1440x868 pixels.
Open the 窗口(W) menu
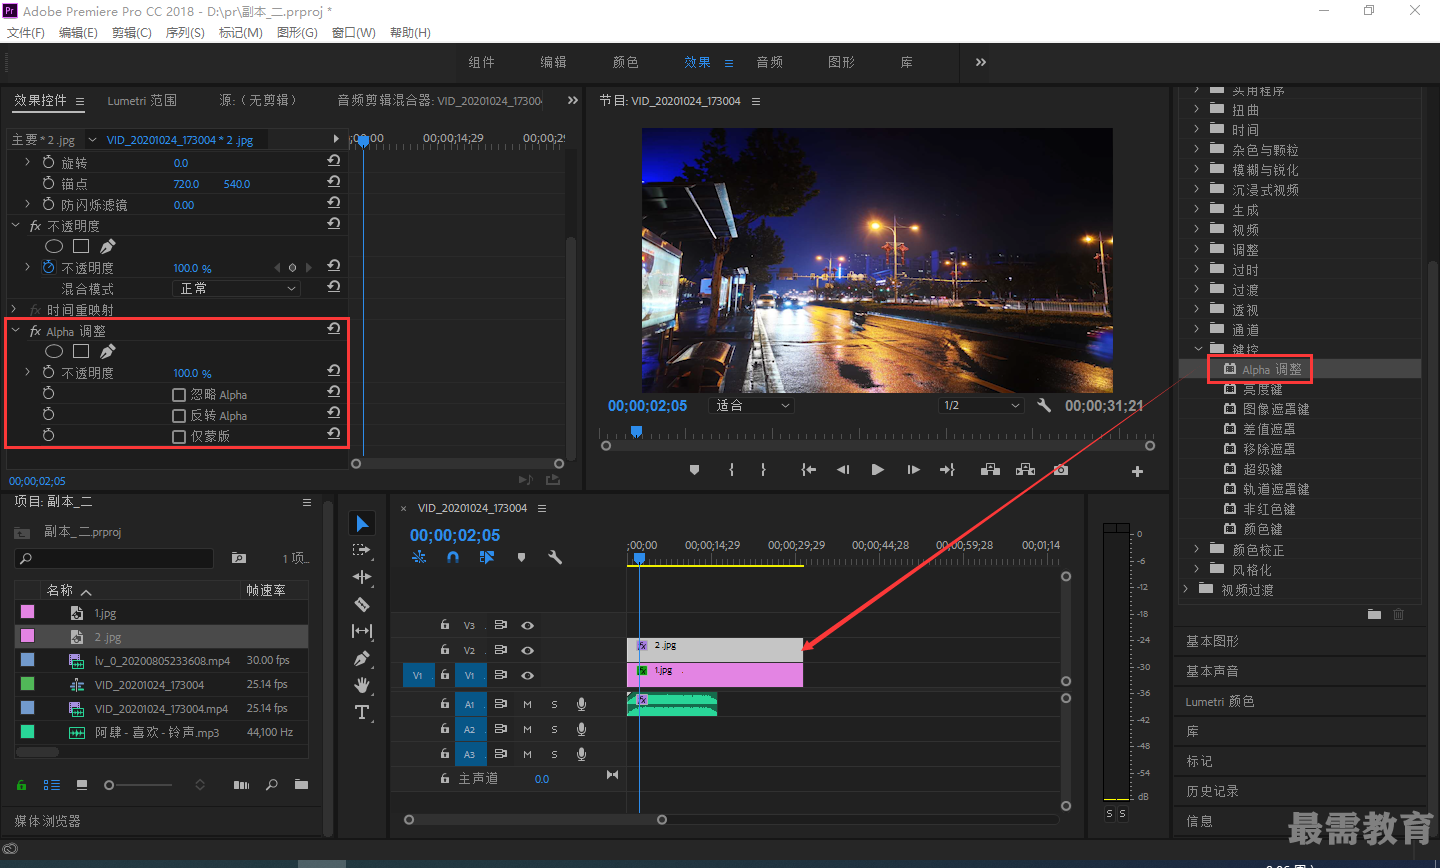pos(354,32)
